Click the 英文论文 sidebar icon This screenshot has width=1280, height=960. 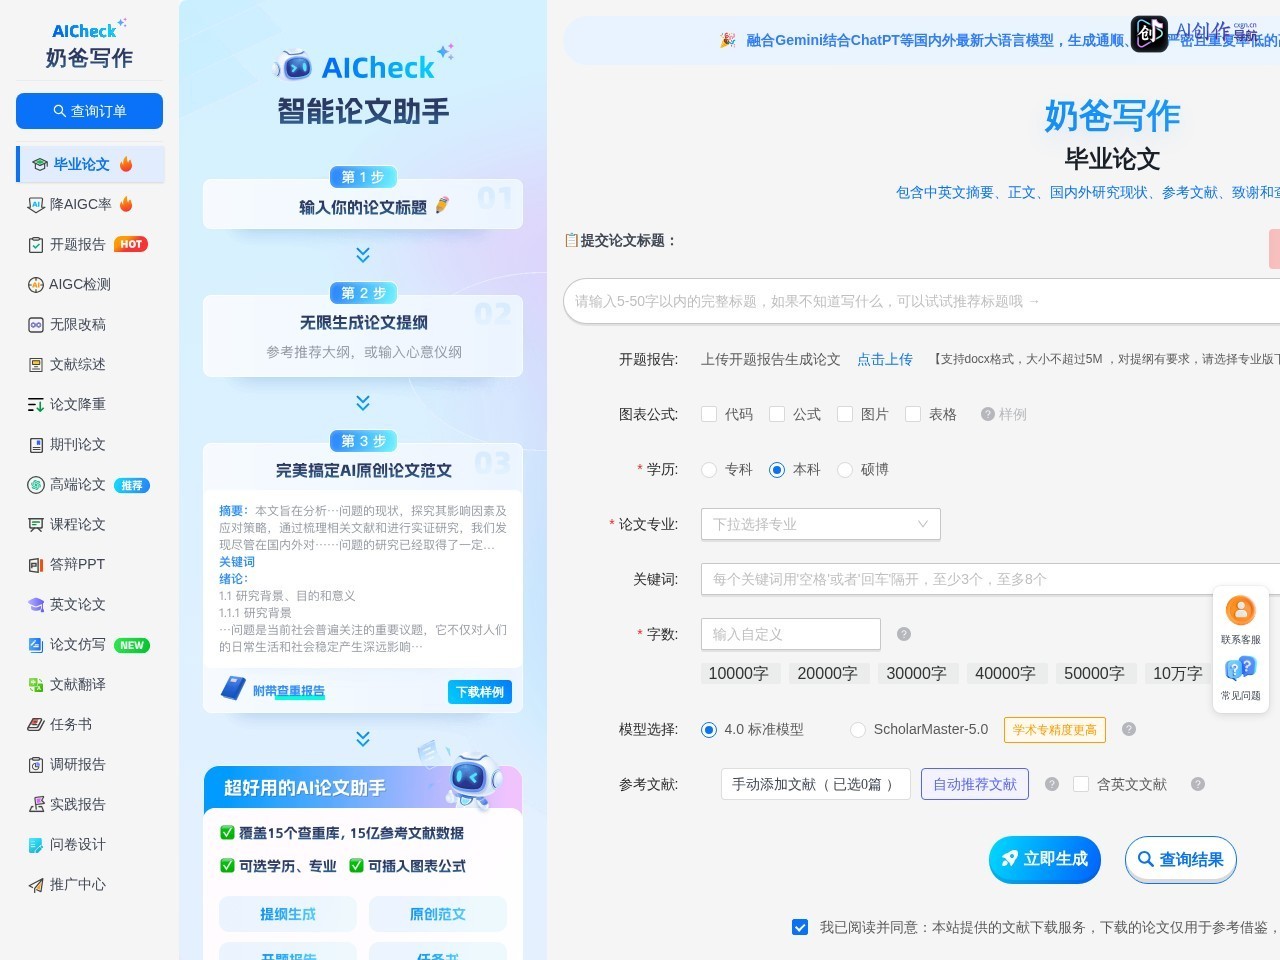tap(36, 605)
